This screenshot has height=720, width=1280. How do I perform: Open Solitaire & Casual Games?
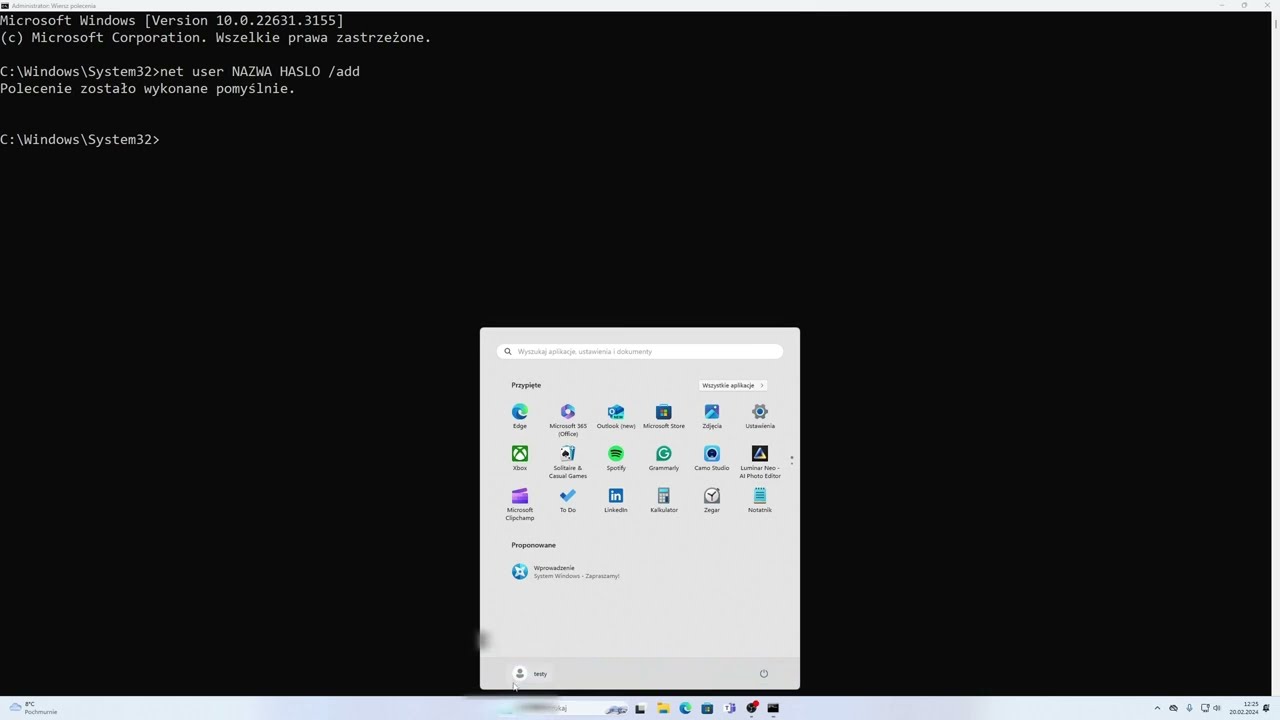568,462
